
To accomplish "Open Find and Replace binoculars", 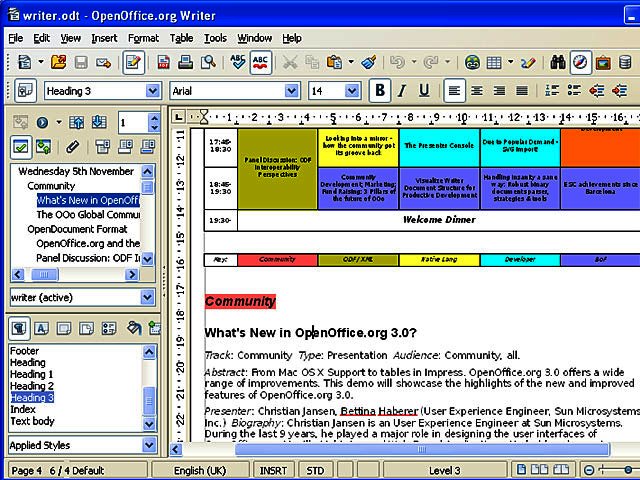I will tap(558, 63).
